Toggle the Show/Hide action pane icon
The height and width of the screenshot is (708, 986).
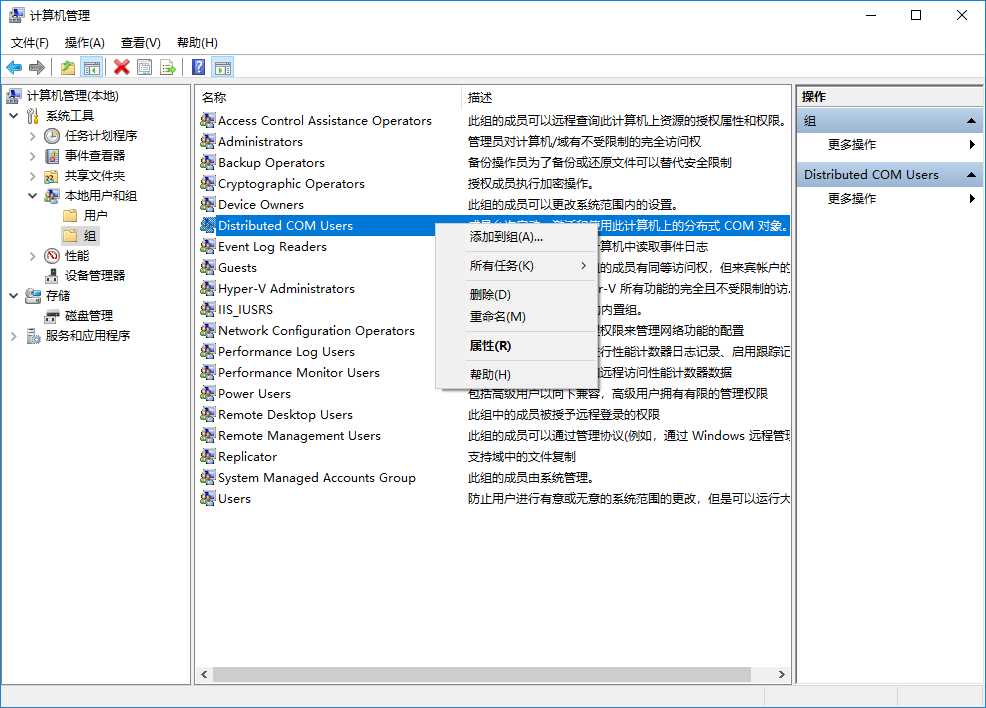223,67
